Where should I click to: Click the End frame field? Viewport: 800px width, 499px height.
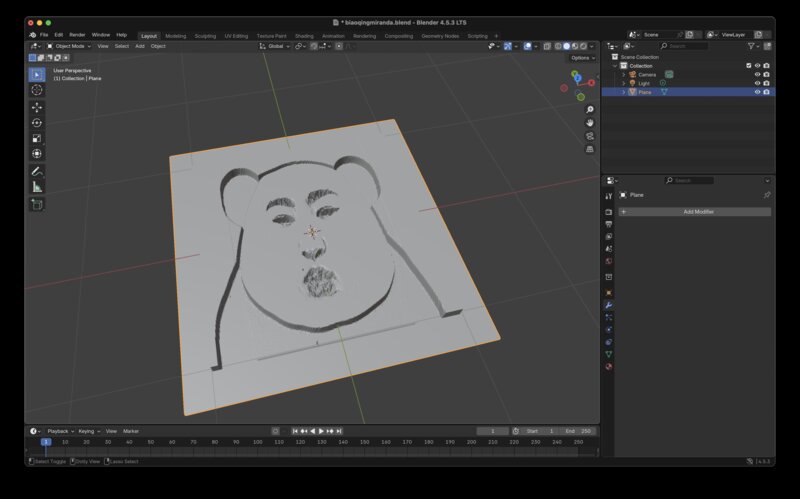tap(578, 431)
